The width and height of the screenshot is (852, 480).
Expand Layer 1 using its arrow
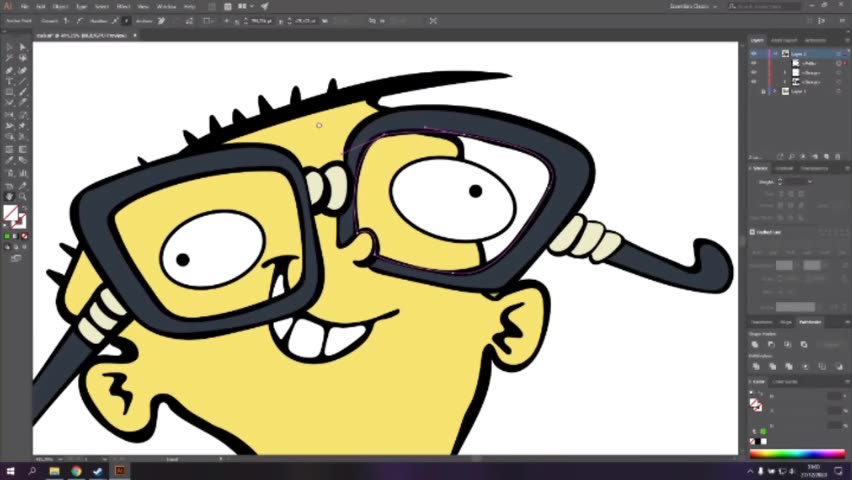point(776,91)
